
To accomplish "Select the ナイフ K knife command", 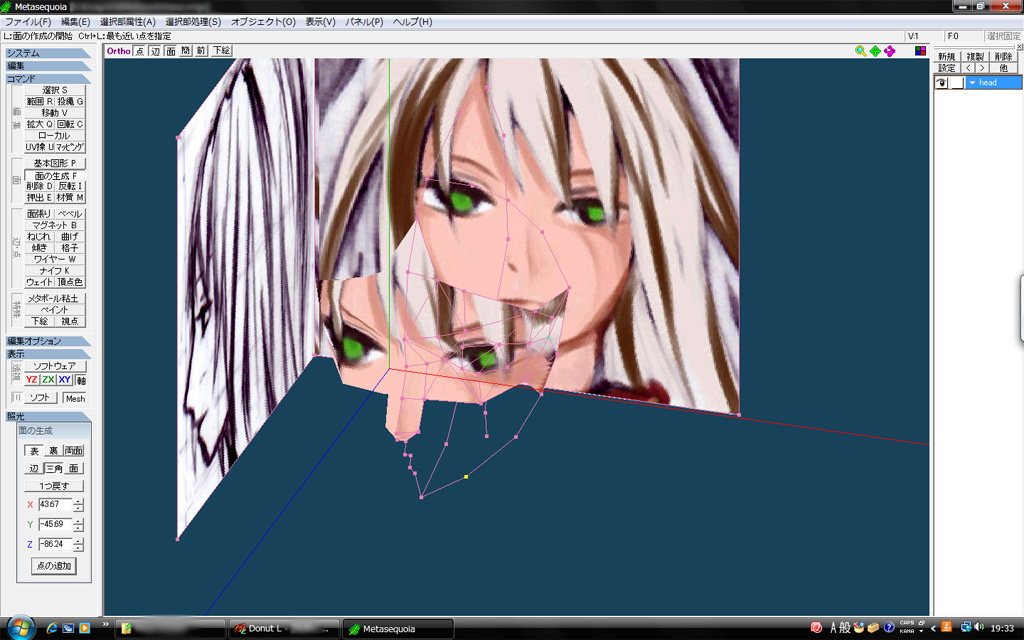I will pos(55,270).
